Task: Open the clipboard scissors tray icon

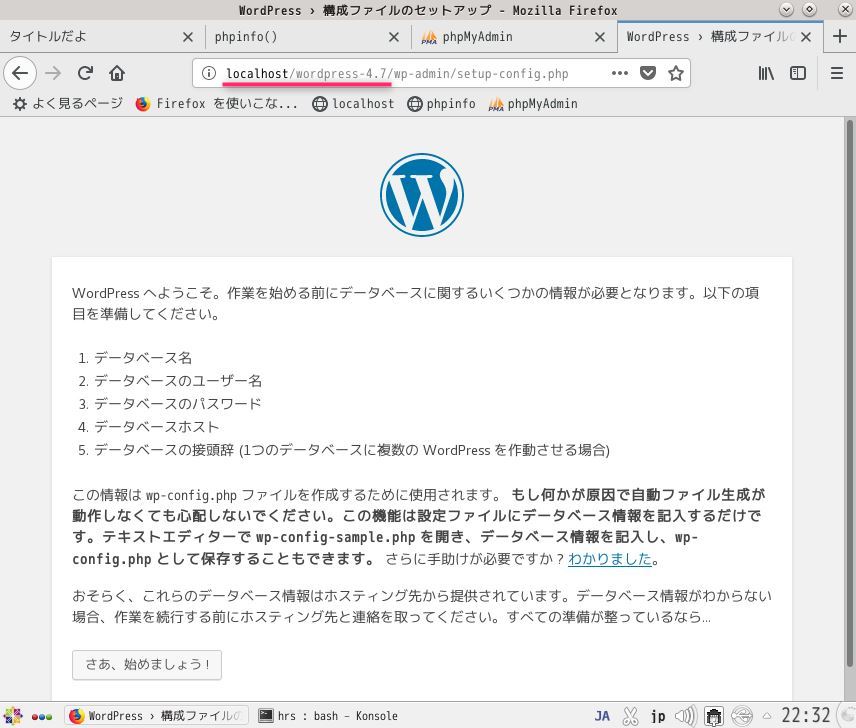Action: click(x=630, y=716)
